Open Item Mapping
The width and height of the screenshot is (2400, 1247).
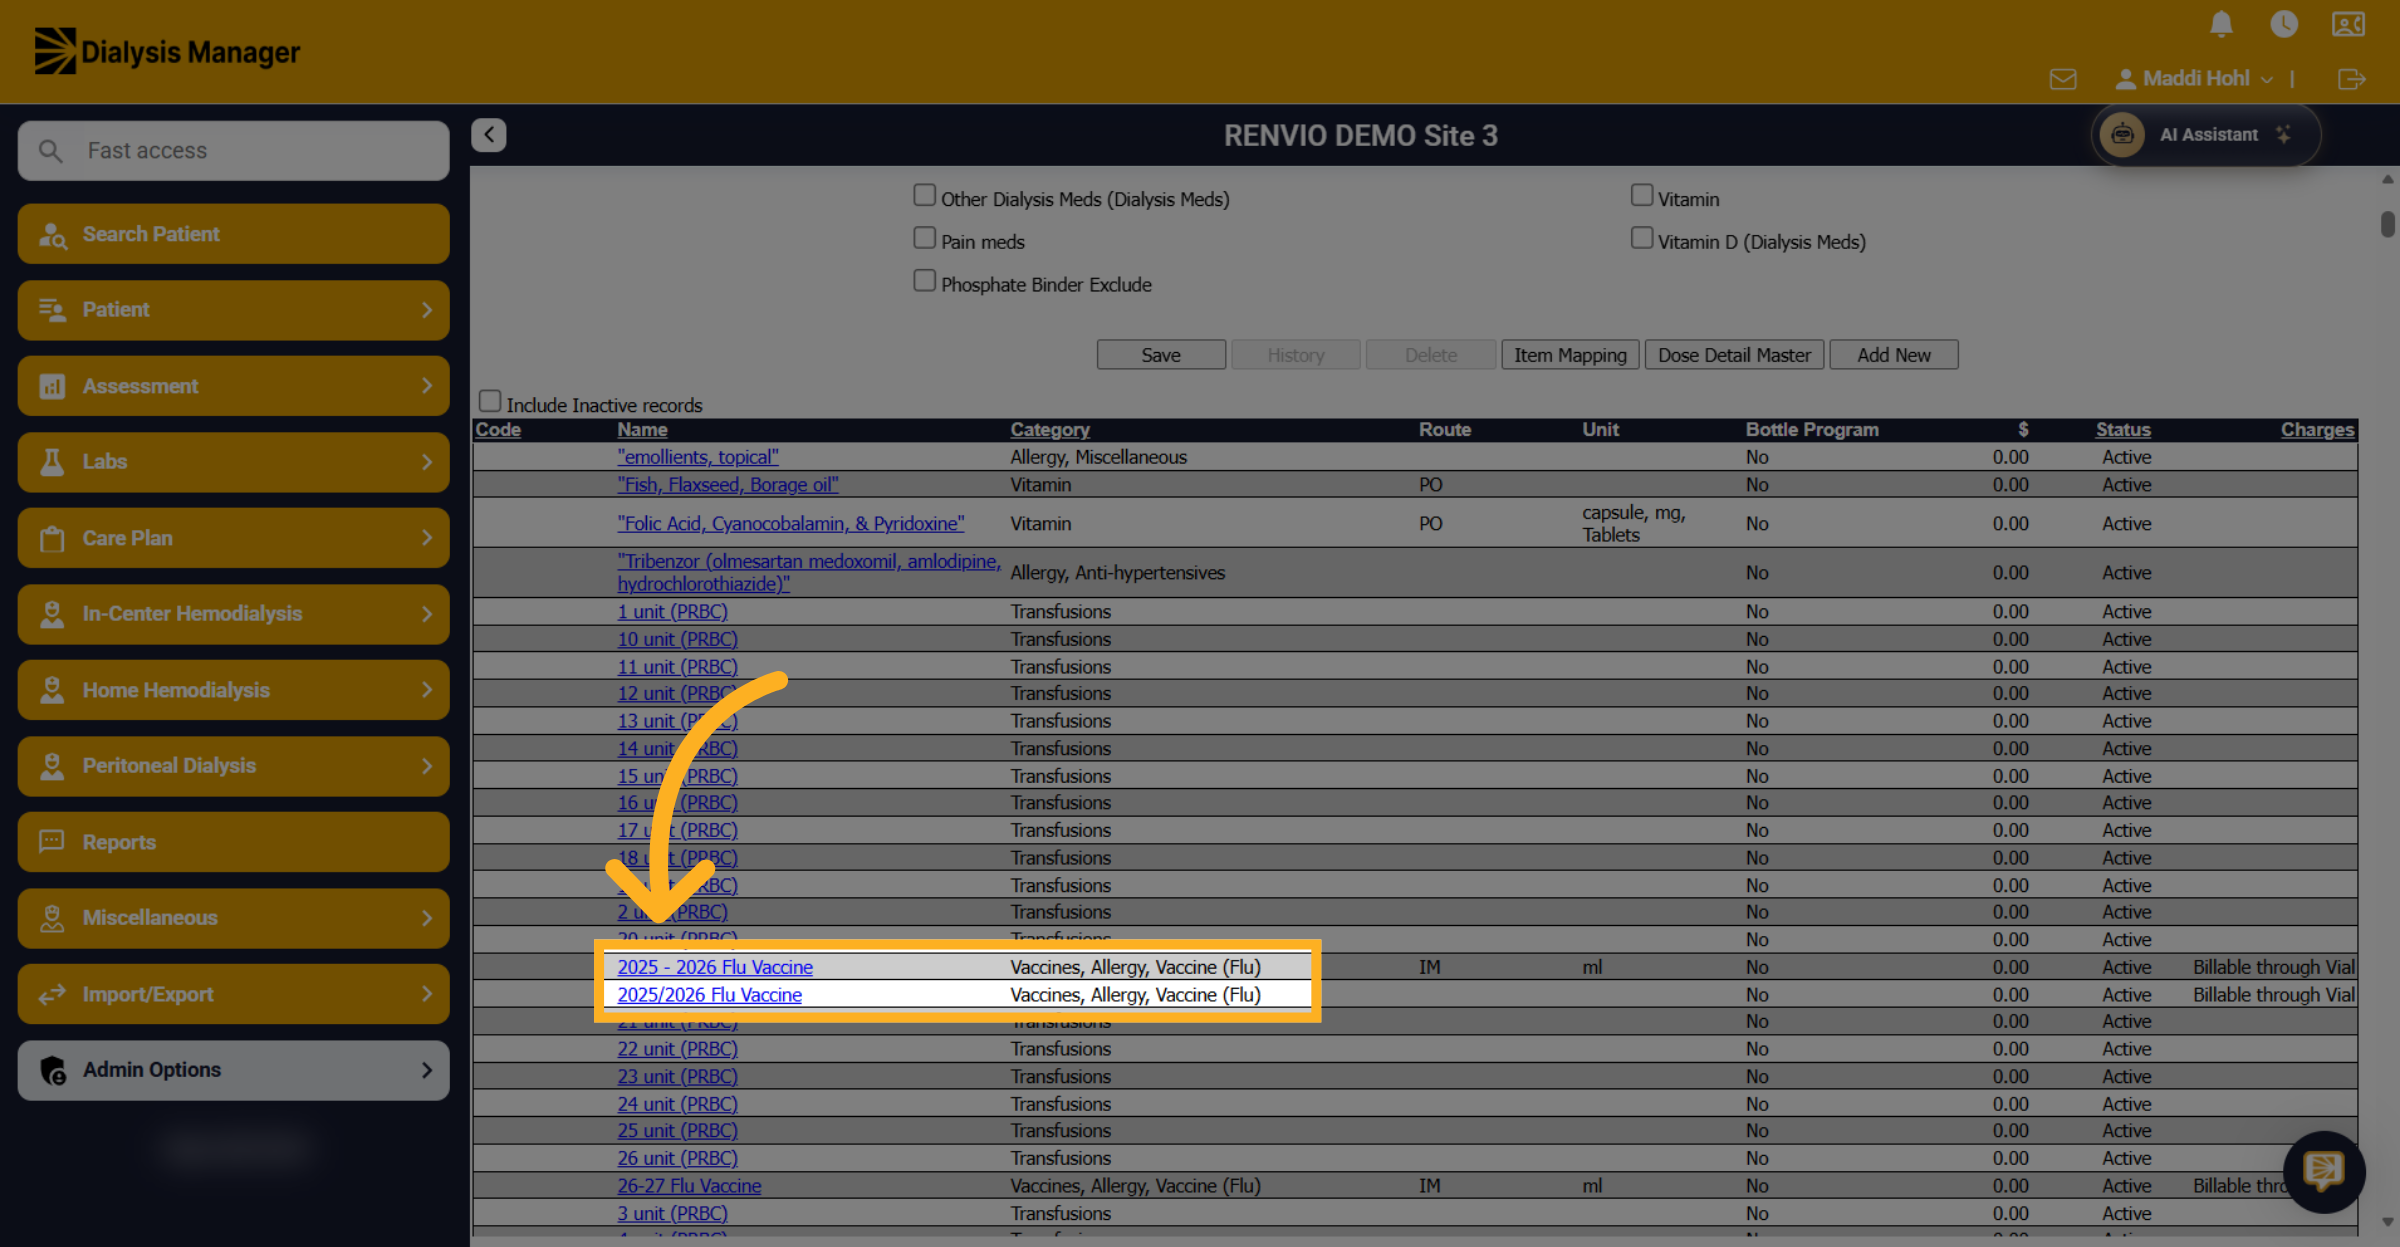[1570, 355]
